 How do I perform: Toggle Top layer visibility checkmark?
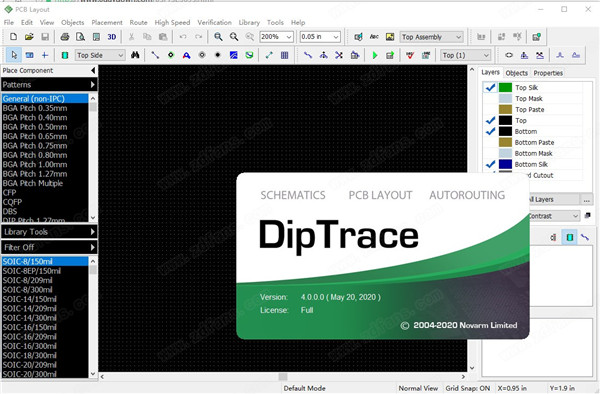point(490,120)
